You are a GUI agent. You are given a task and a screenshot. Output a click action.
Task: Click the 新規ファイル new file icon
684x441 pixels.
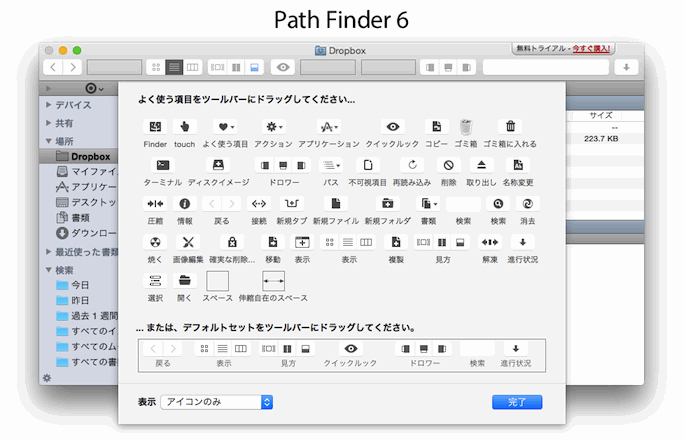[x=335, y=204]
